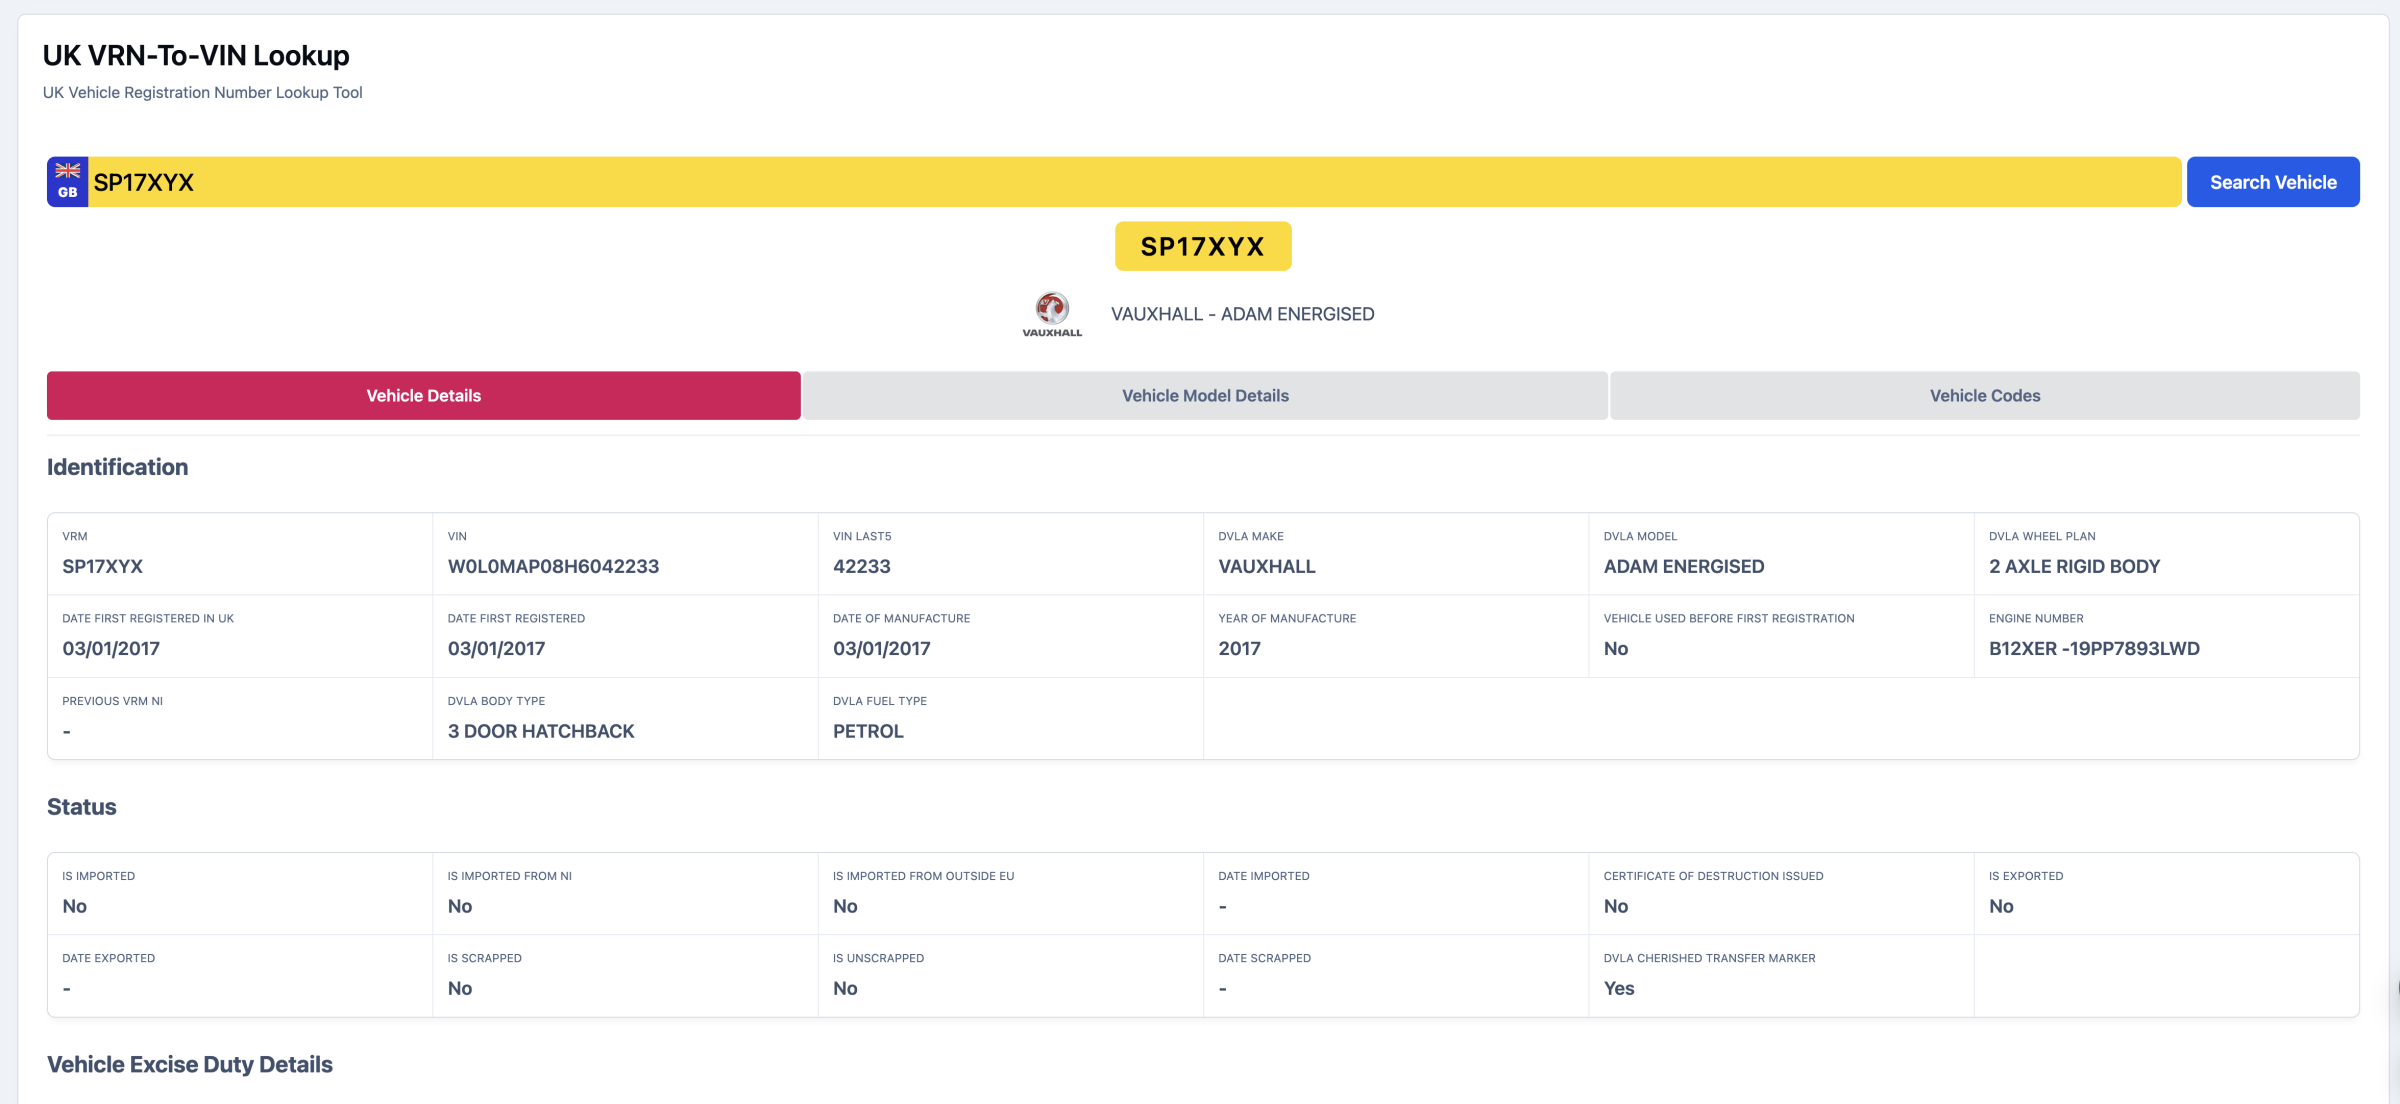Click the Is Imported From NI value
This screenshot has height=1104, width=2400.
460,907
